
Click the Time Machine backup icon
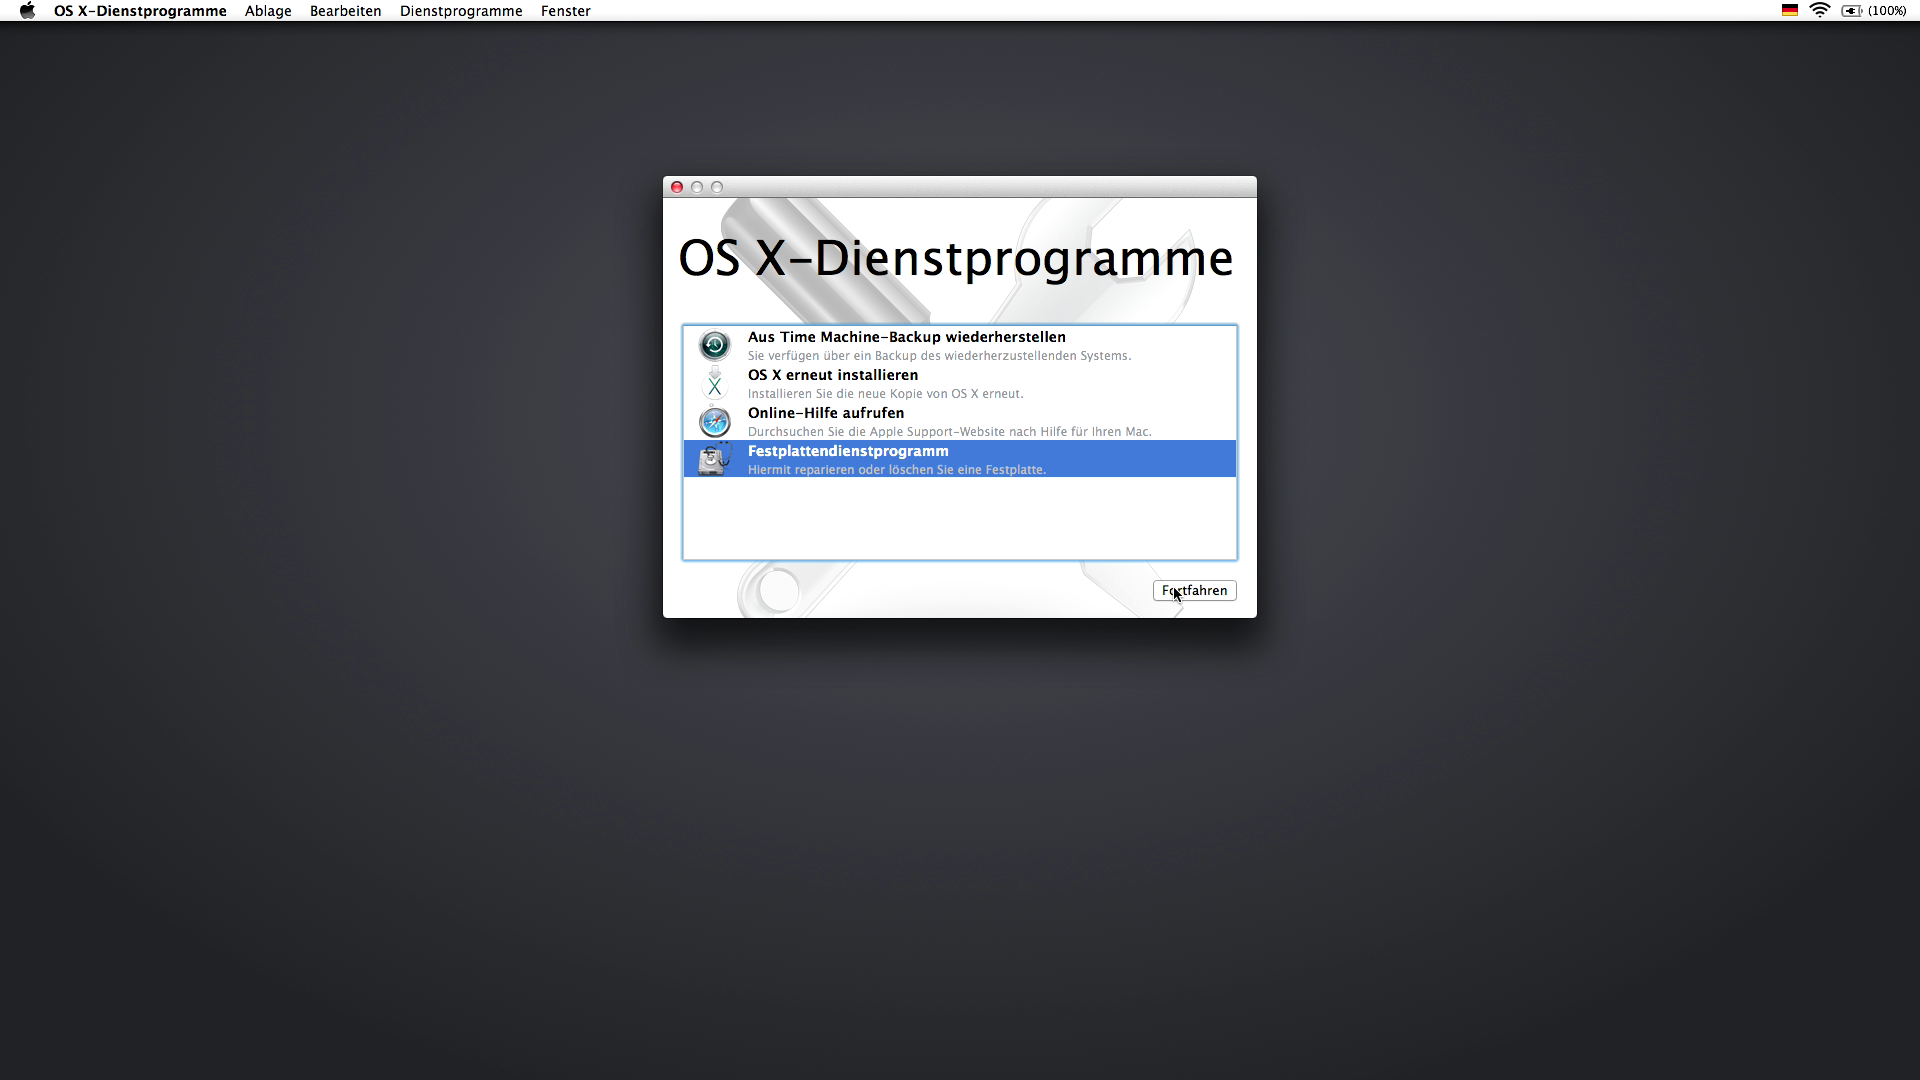[714, 346]
